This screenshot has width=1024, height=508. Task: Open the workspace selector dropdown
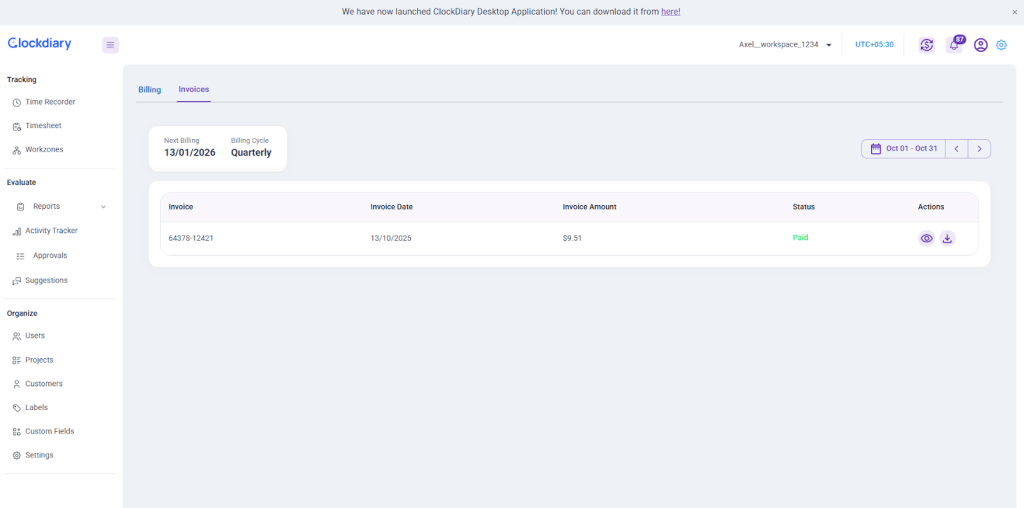[x=785, y=45]
